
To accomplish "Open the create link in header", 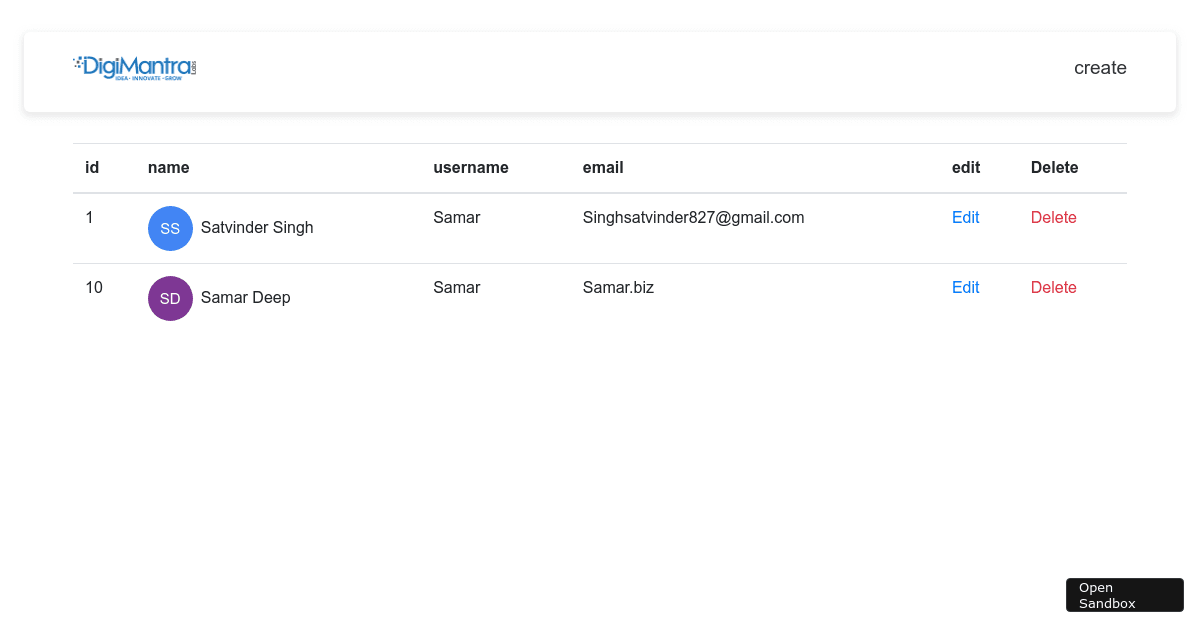I will [1100, 68].
